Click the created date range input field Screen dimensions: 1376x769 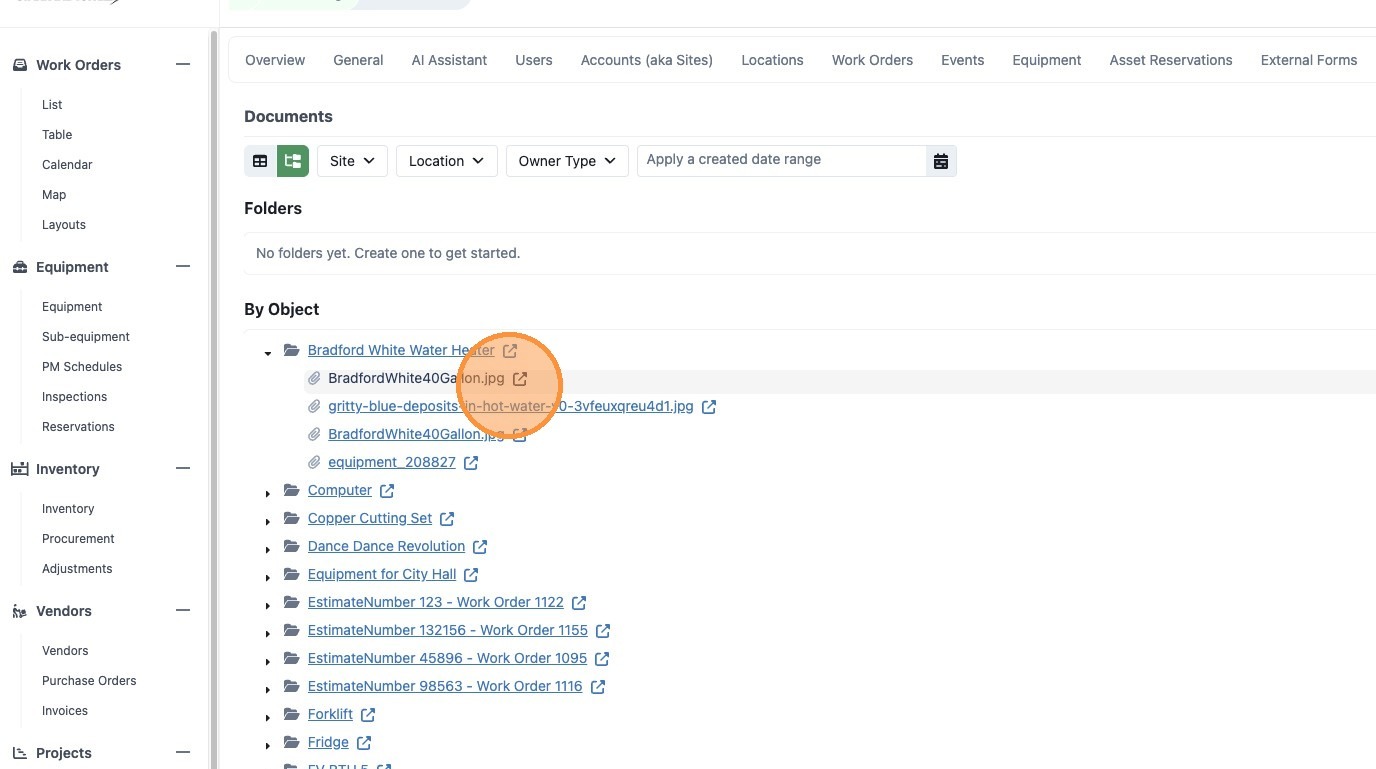click(782, 161)
